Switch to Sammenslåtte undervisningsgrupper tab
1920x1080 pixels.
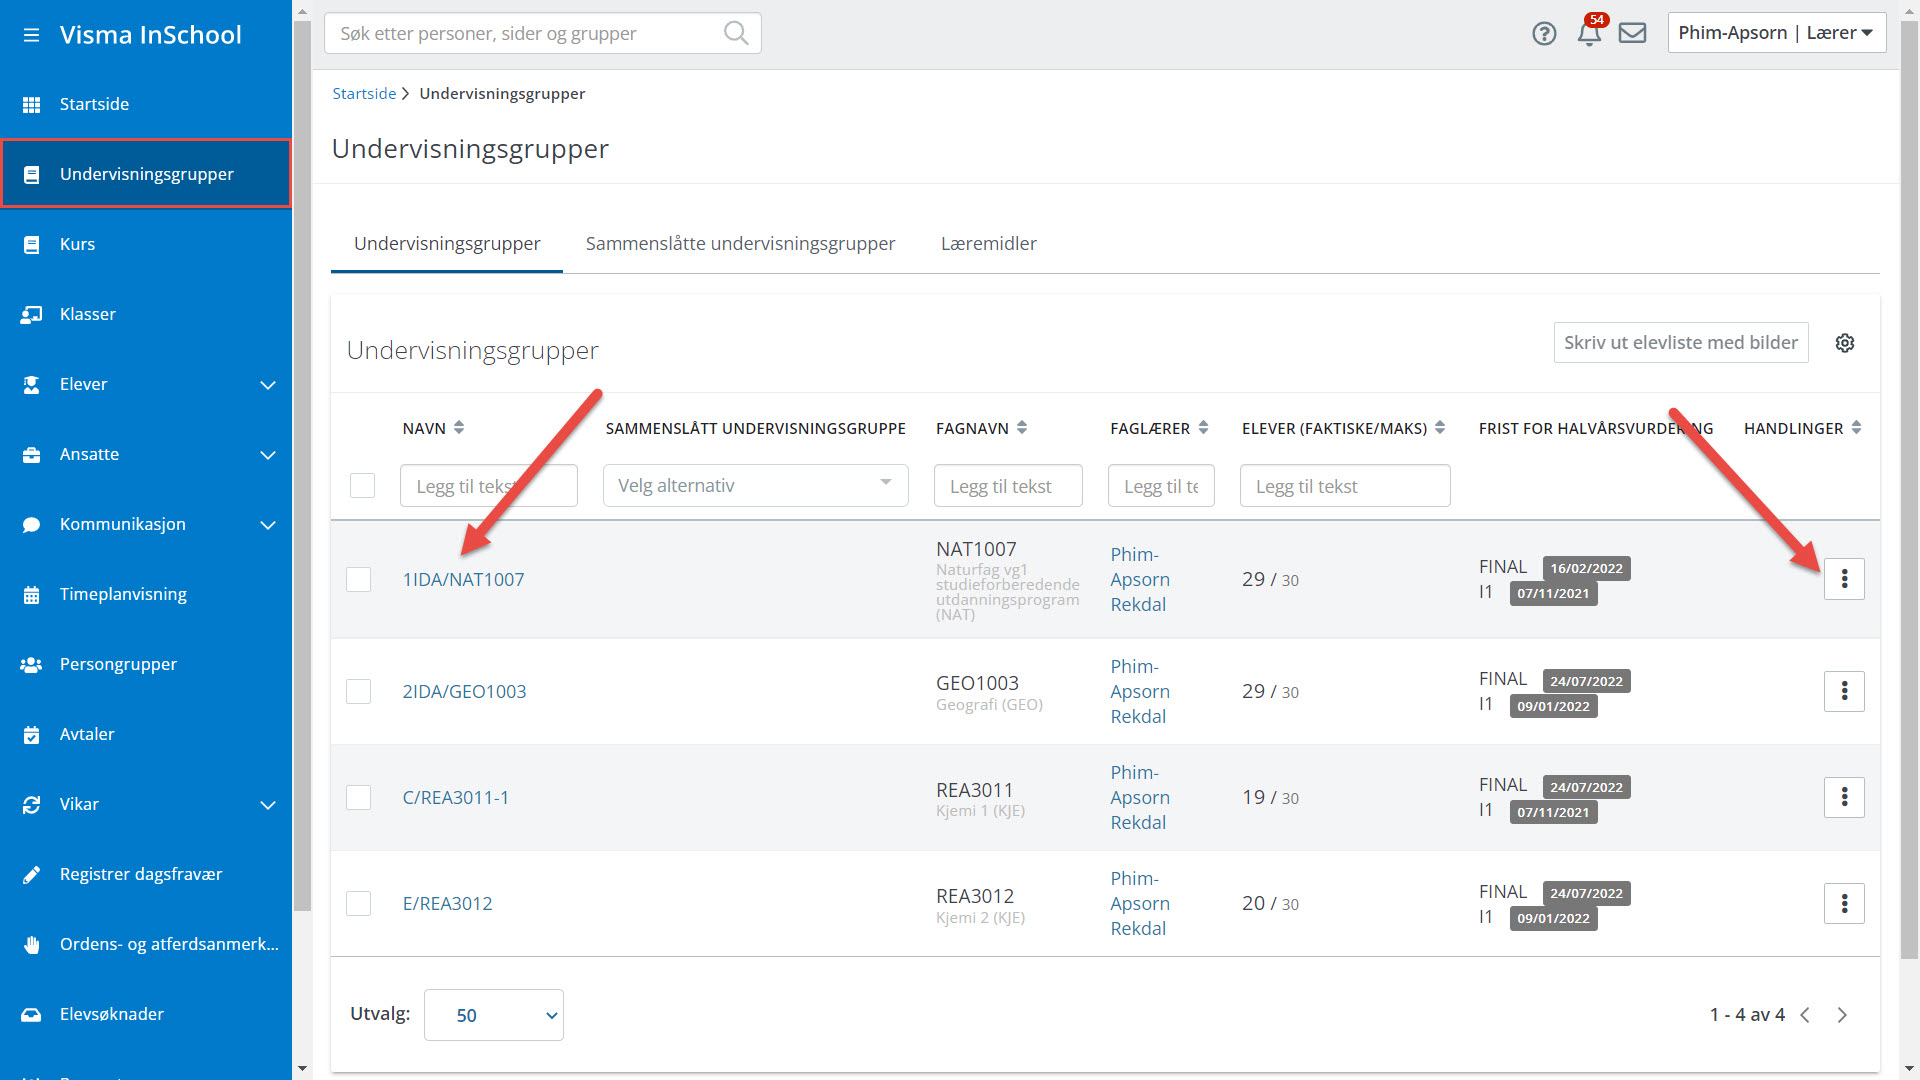pos(740,244)
